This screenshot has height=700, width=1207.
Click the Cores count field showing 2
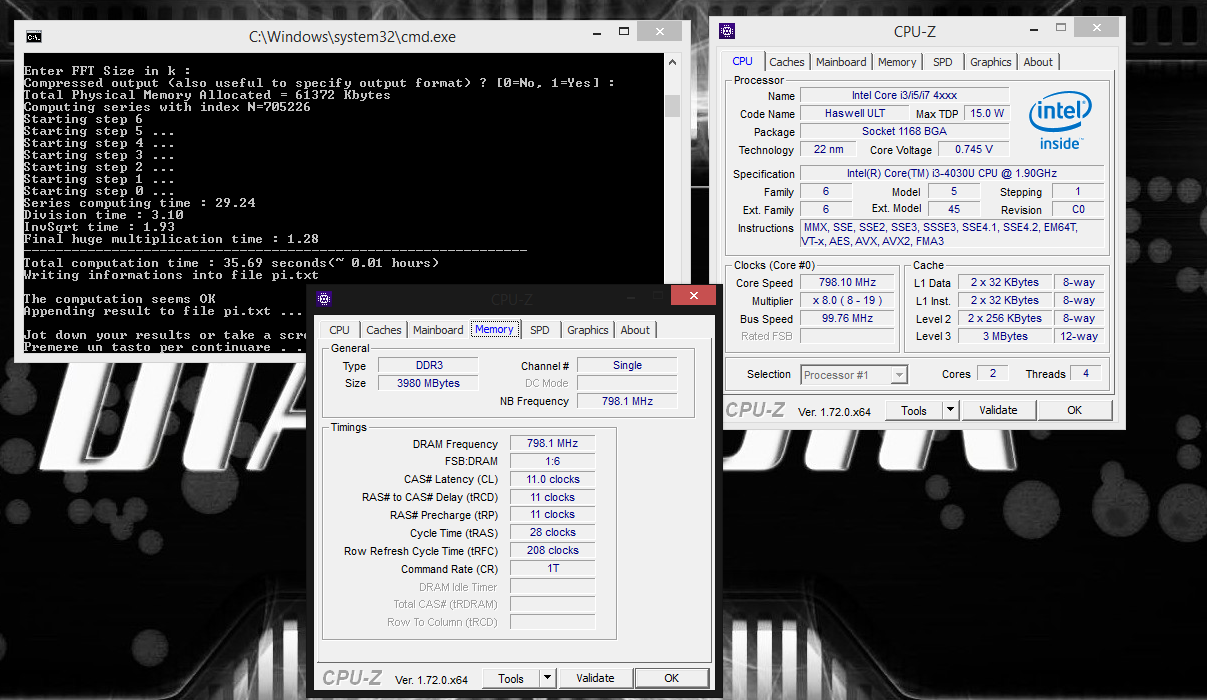click(x=992, y=373)
